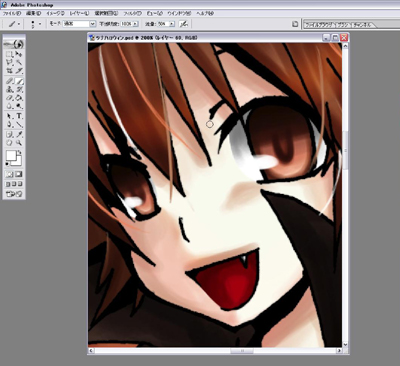Open the ヘルプ (Help) menu

(x=205, y=13)
